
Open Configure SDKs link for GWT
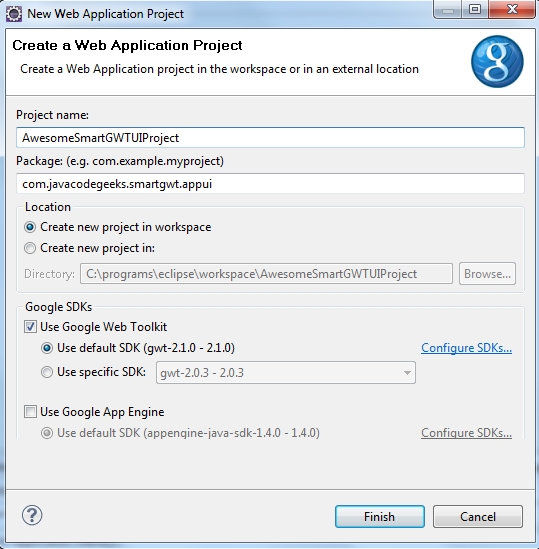click(466, 348)
